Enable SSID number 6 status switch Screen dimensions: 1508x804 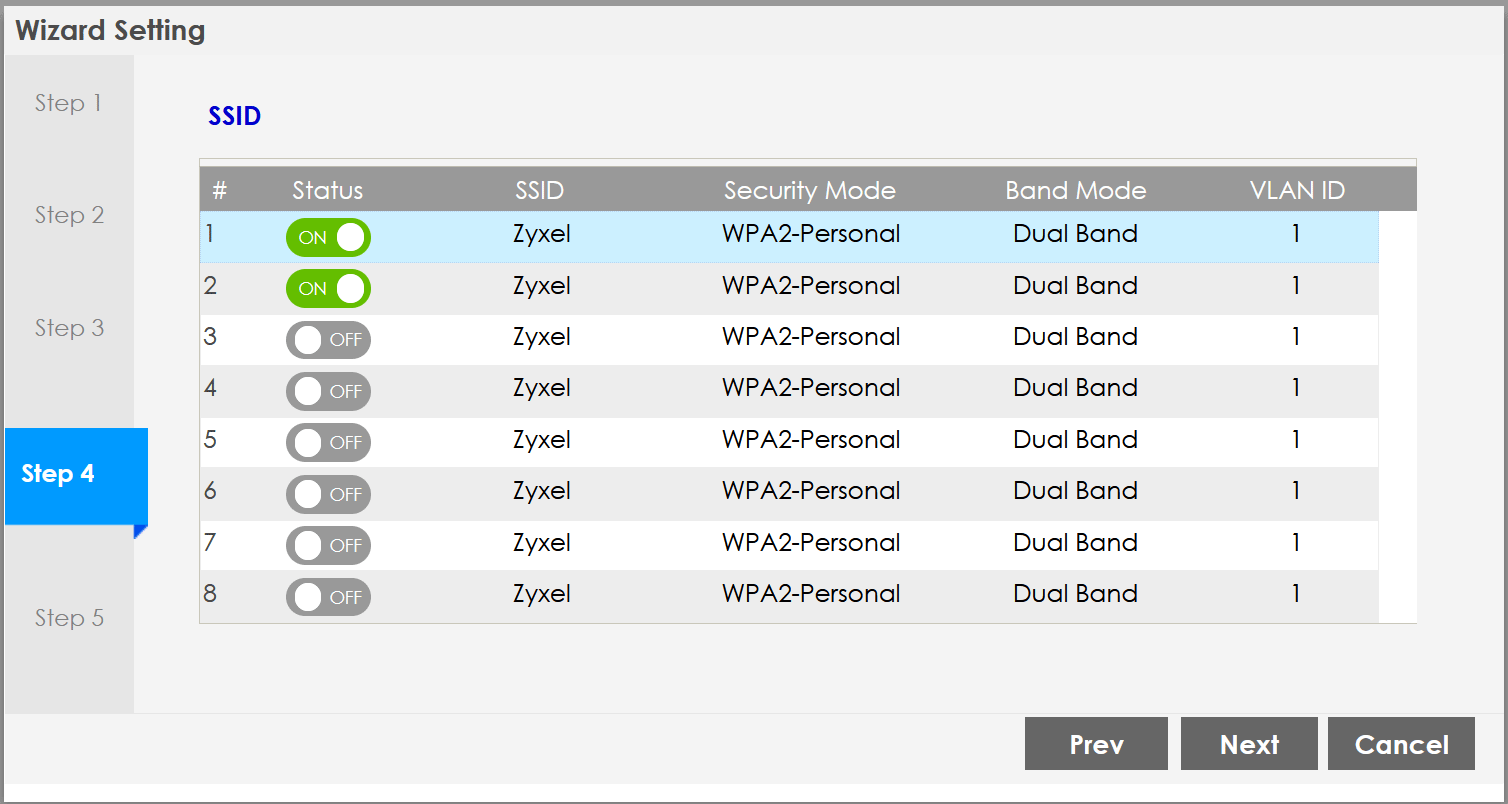[x=328, y=494]
